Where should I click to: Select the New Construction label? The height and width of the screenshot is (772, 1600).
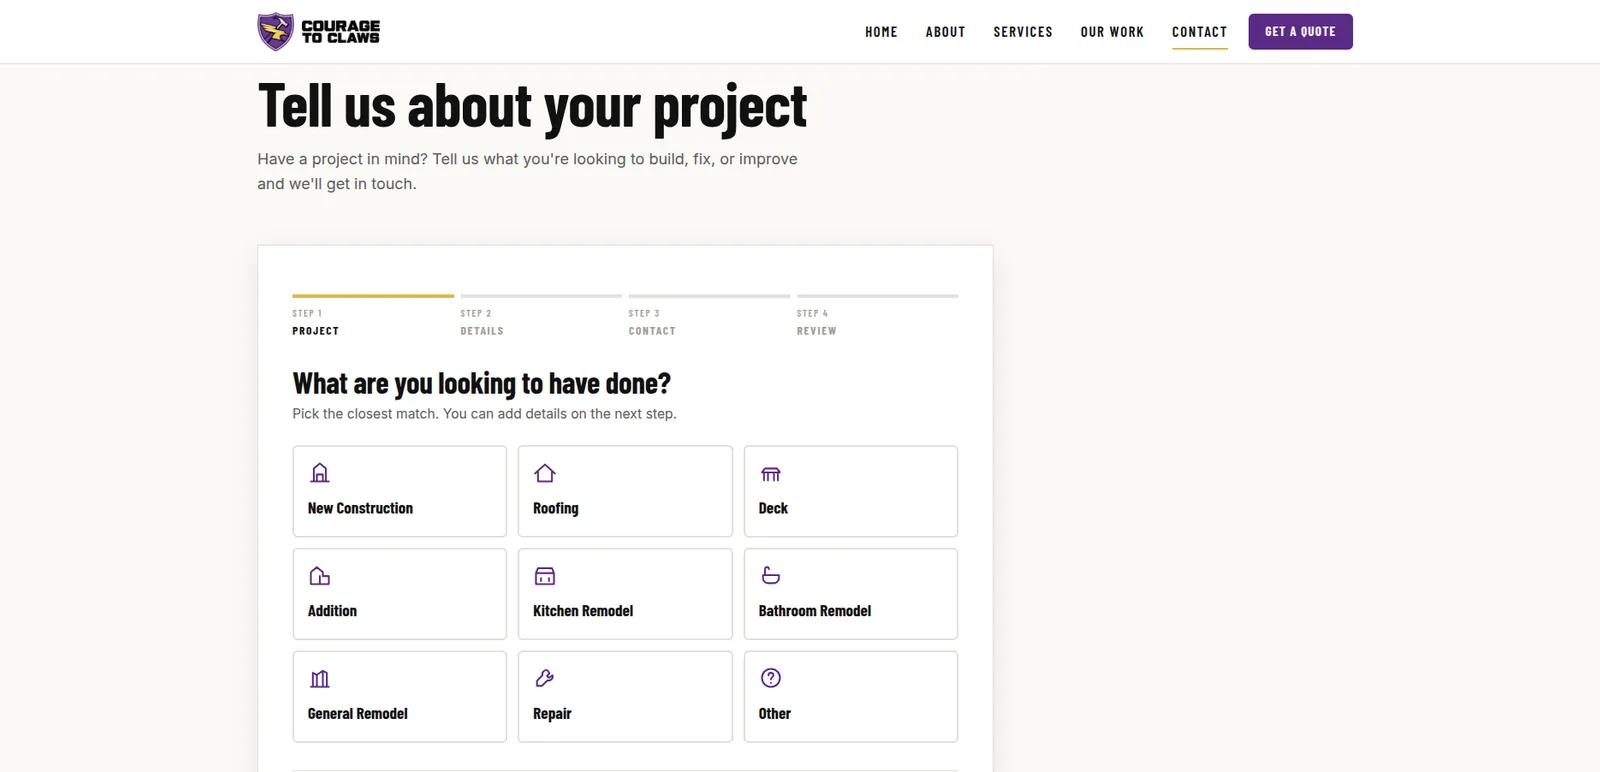coord(360,508)
